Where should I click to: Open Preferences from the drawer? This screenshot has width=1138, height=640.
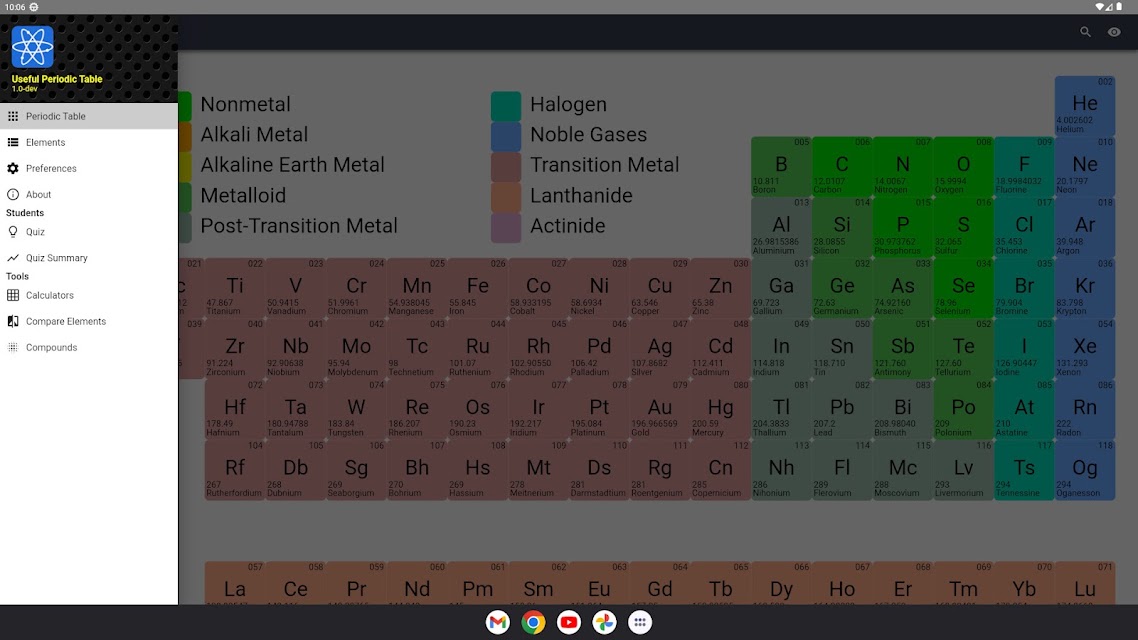click(89, 168)
